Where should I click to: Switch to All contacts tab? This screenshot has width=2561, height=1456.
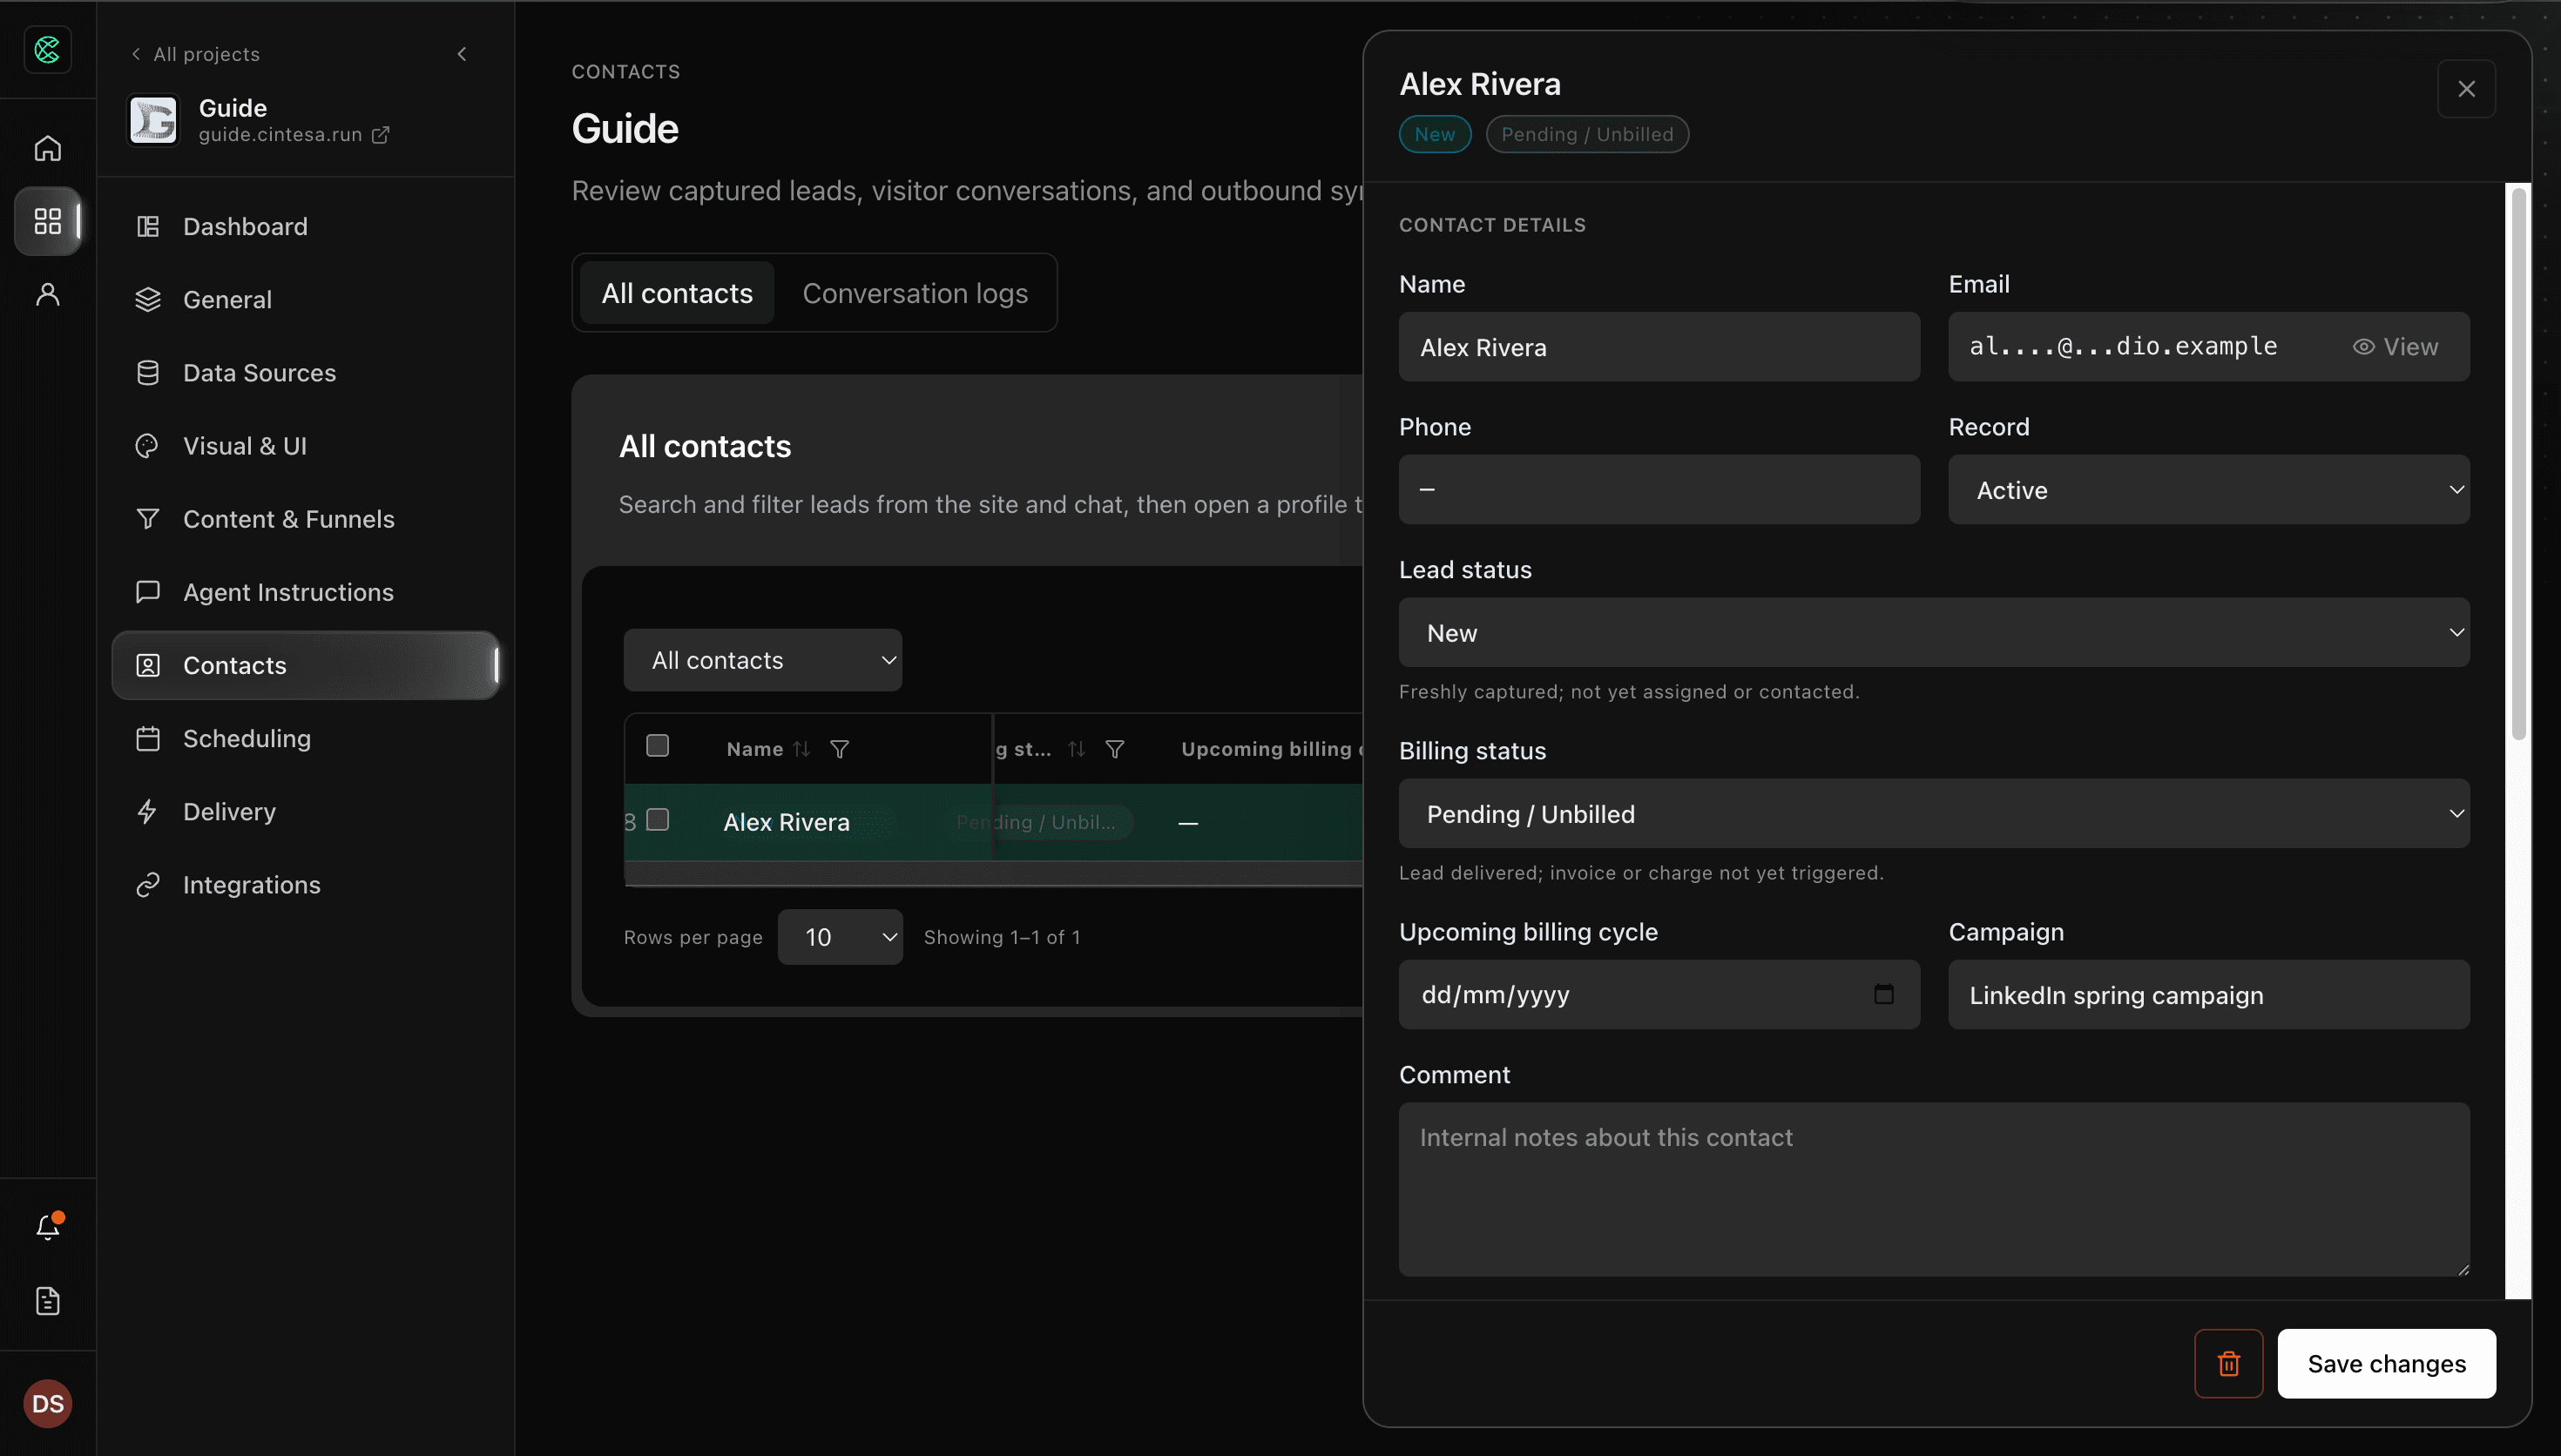point(677,293)
